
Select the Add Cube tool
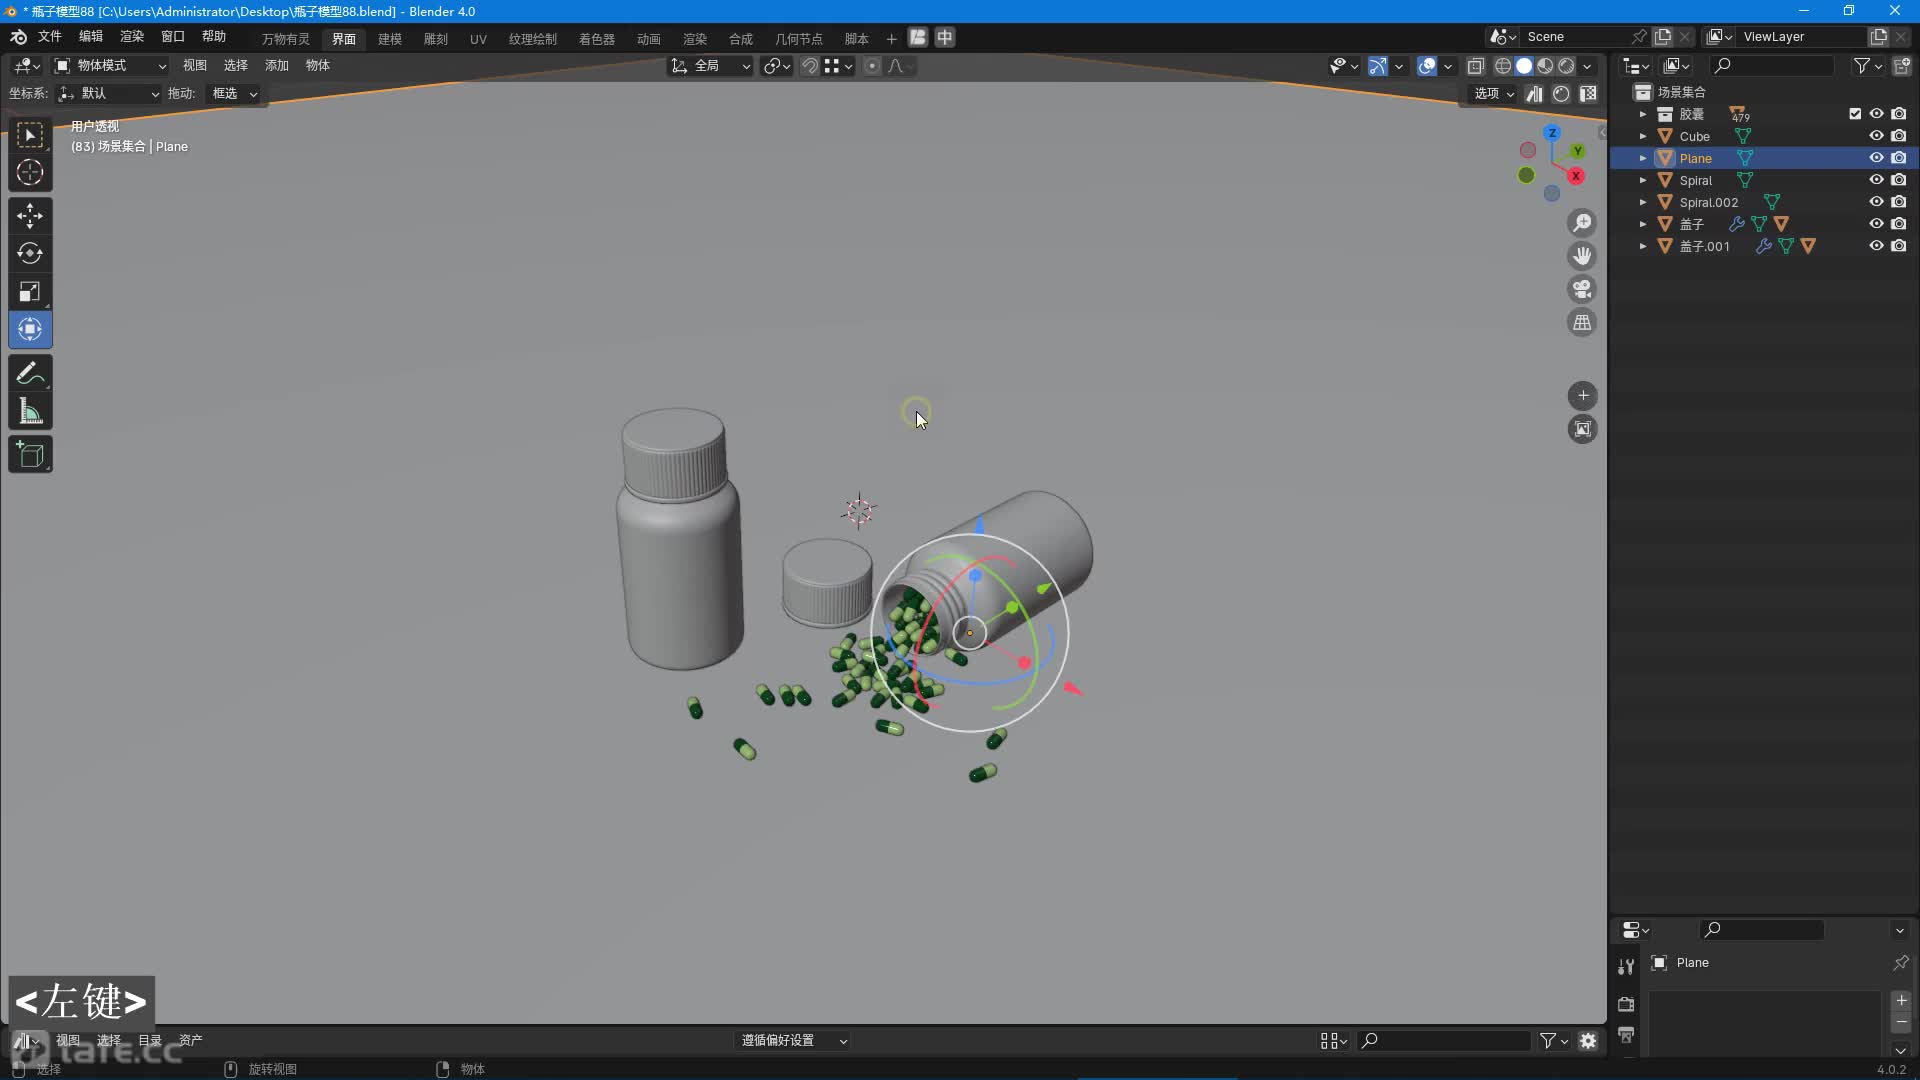click(30, 455)
